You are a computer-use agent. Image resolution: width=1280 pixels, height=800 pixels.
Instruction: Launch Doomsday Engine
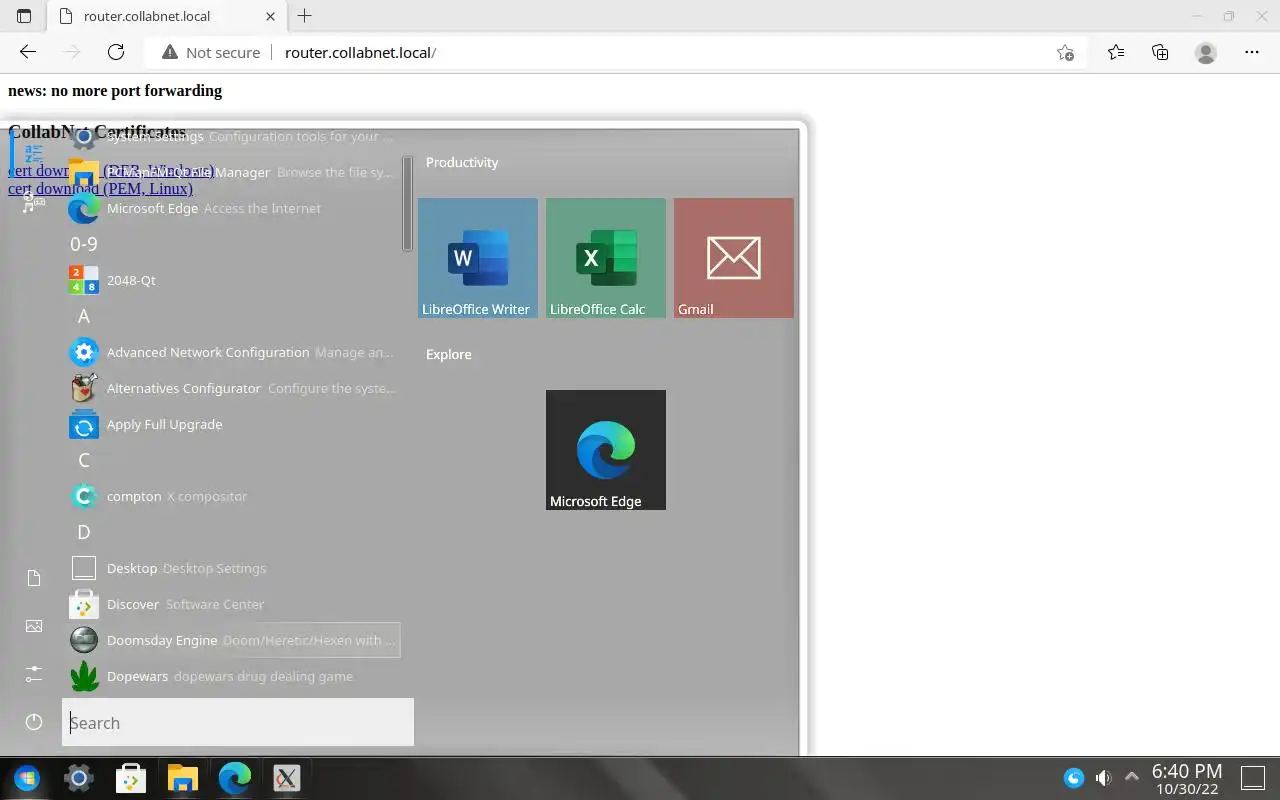[233, 640]
